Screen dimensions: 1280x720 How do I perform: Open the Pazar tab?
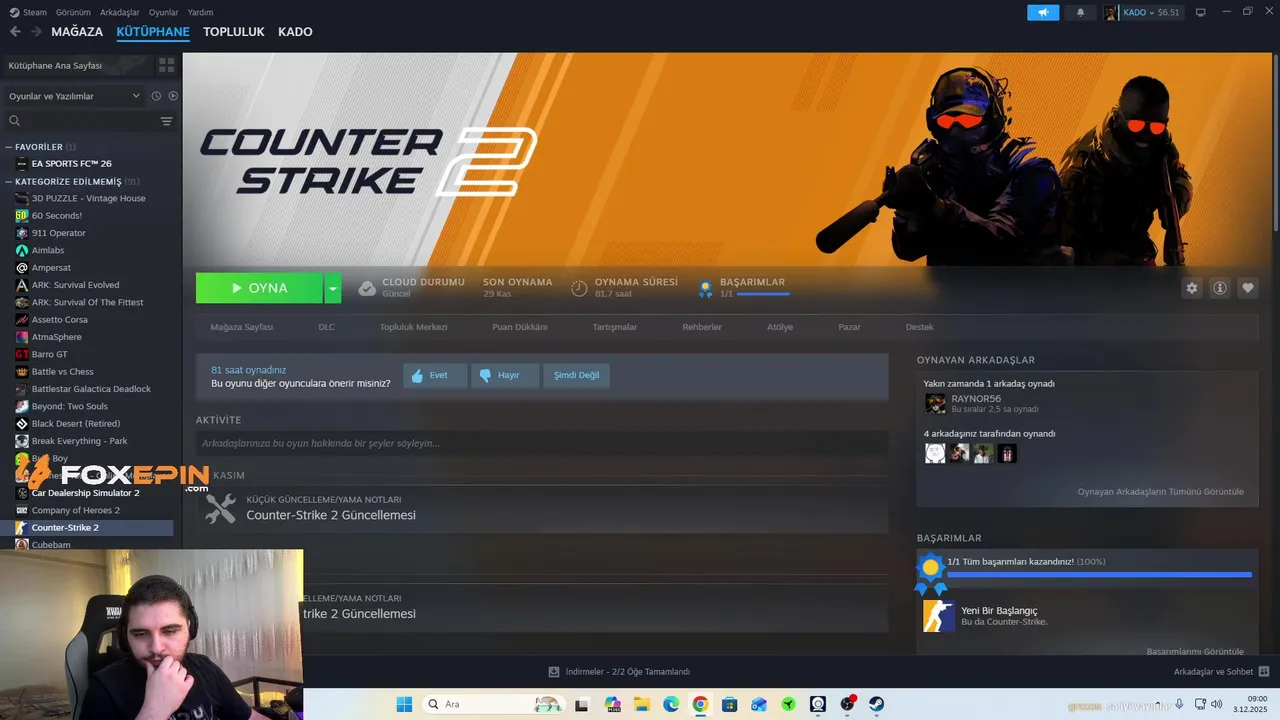click(849, 327)
